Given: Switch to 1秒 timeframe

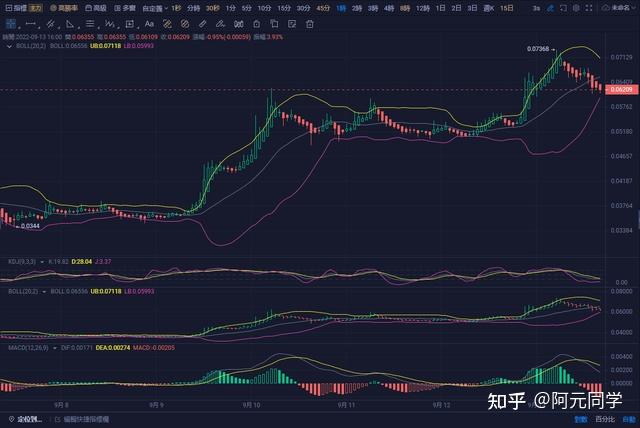Looking at the screenshot, I should coord(176,8).
